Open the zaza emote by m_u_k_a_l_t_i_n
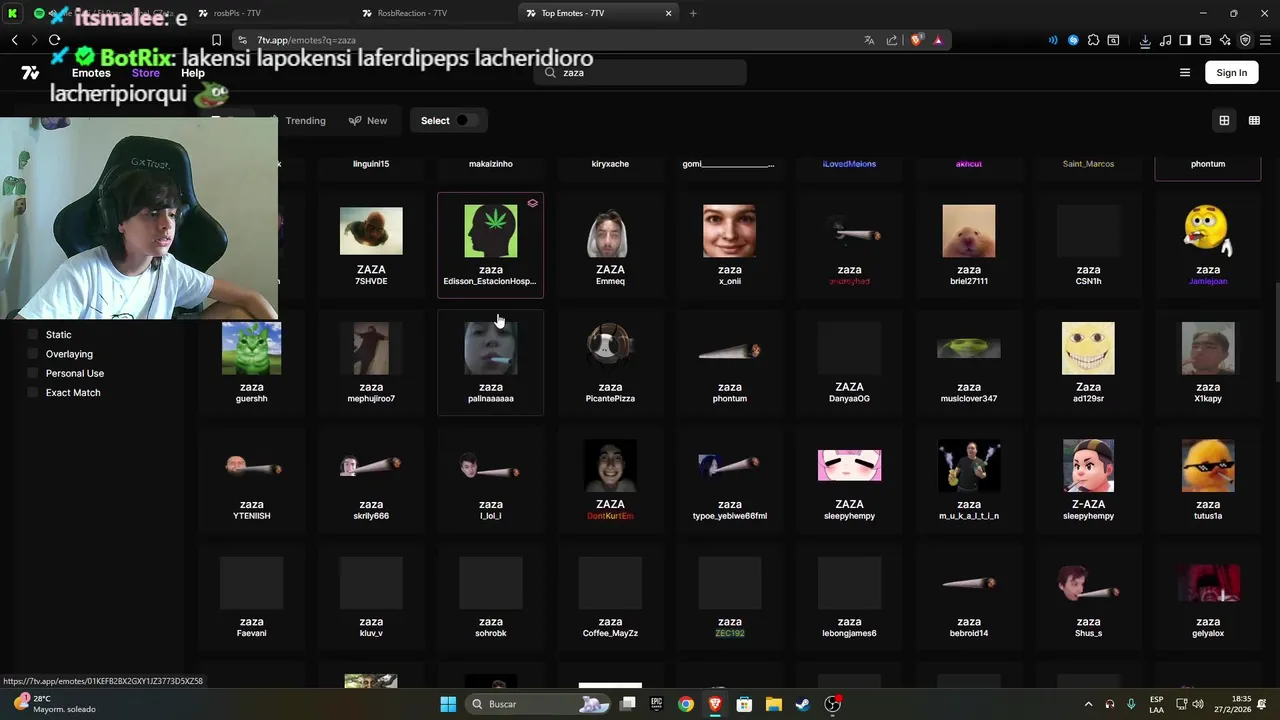The width and height of the screenshot is (1280, 720). [x=969, y=480]
